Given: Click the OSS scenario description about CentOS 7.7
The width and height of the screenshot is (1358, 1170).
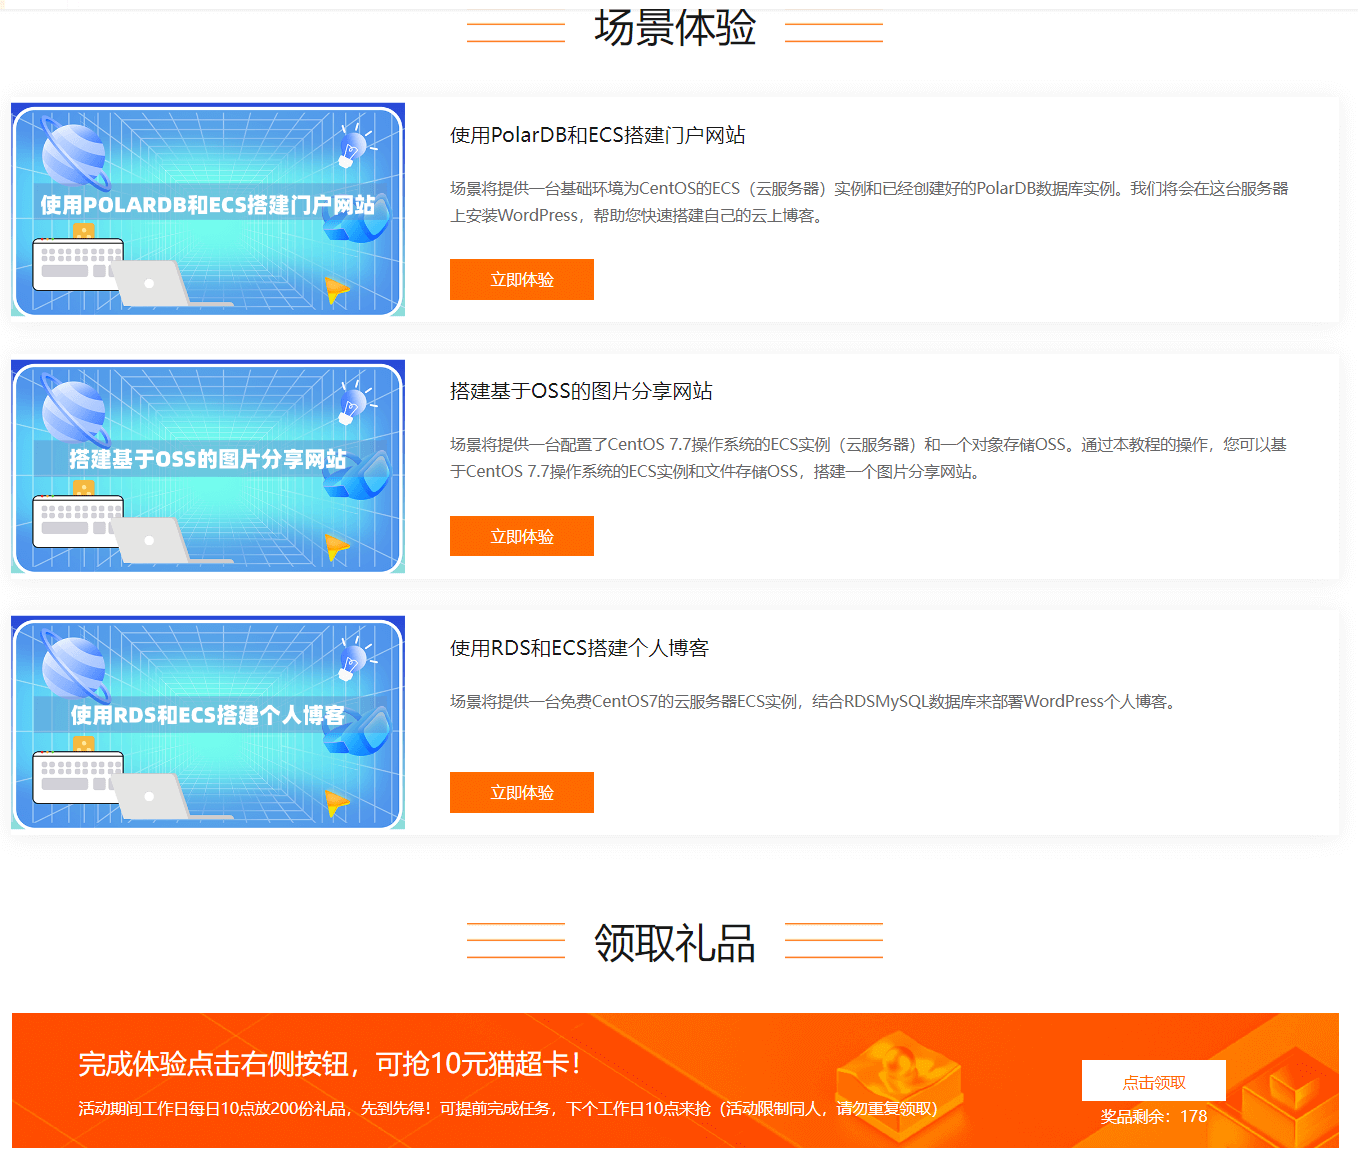Looking at the screenshot, I should click(868, 458).
